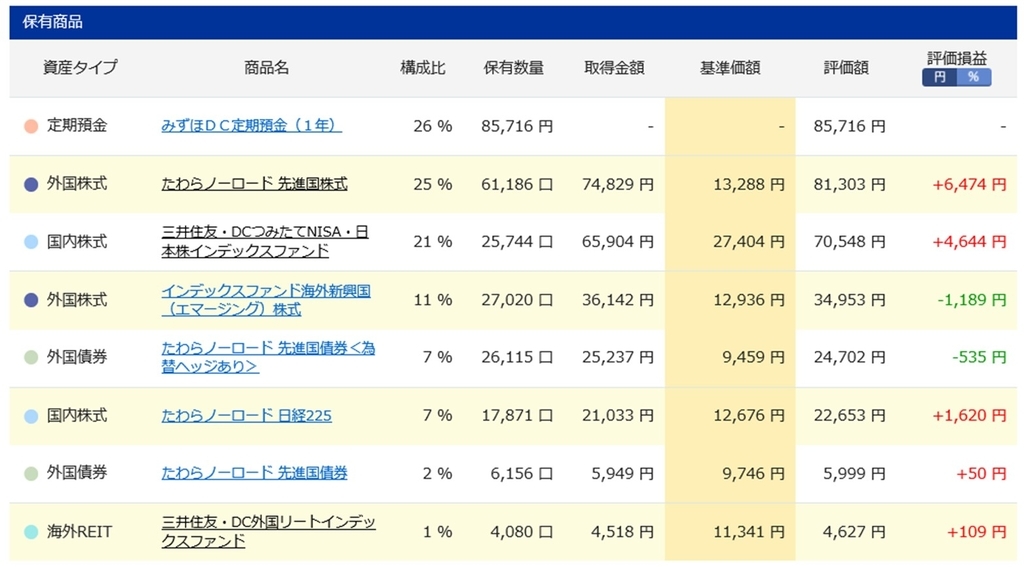Click the 取得金額 column header
The image size is (1024, 567).
(x=614, y=67)
